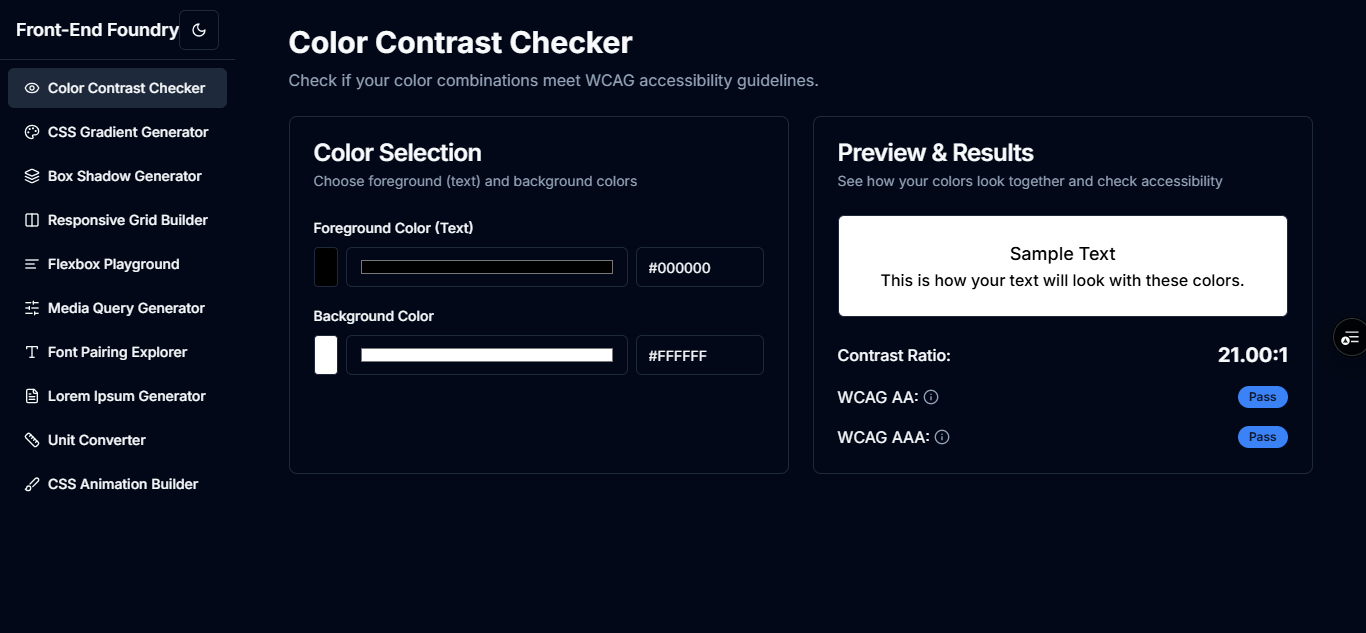This screenshot has width=1366, height=633.
Task: Click the WCAG AAA Pass badge
Action: [x=1262, y=436]
